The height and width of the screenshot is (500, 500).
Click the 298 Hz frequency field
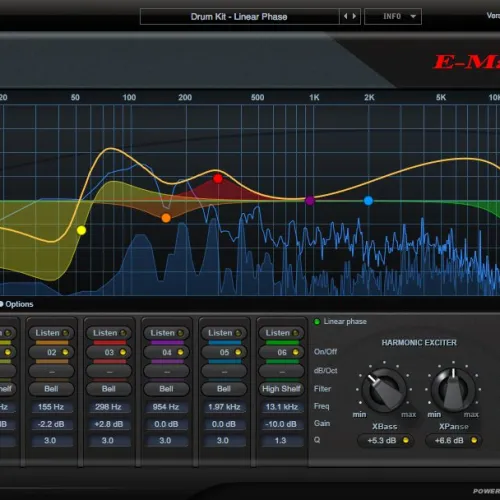point(109,407)
